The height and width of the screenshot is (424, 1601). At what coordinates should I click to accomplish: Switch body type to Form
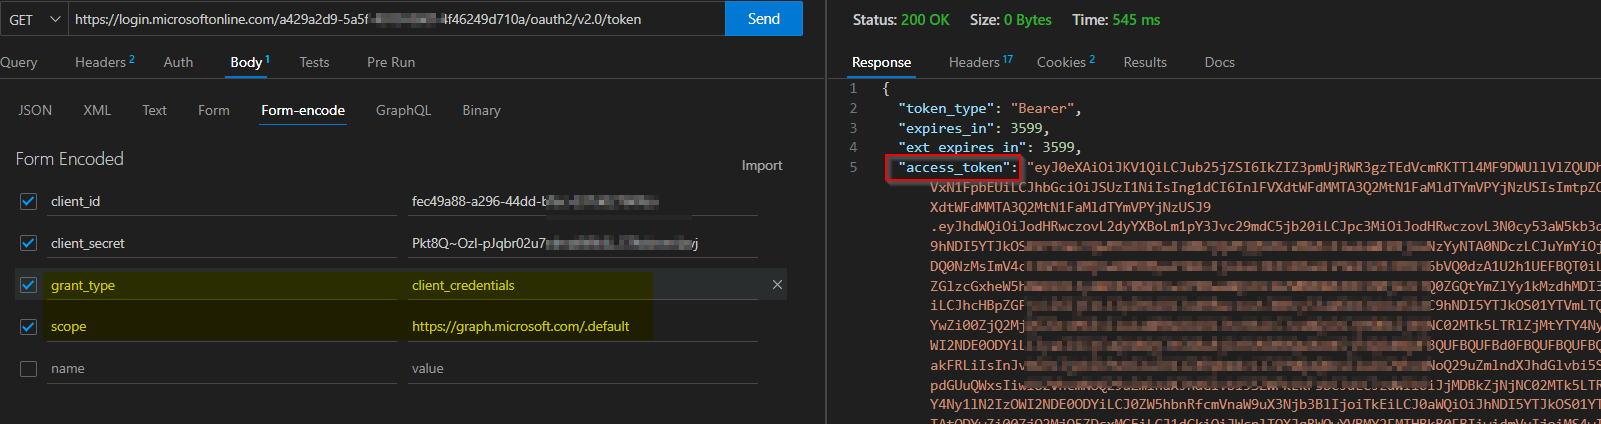pos(213,110)
